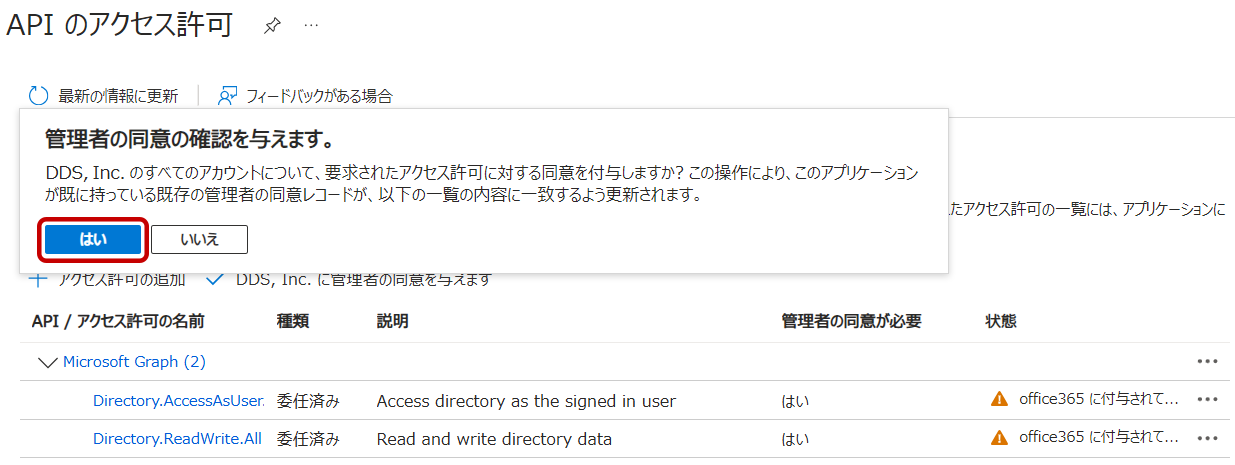Open the Microsoft Graph (2) link
The height and width of the screenshot is (465, 1235).
134,362
